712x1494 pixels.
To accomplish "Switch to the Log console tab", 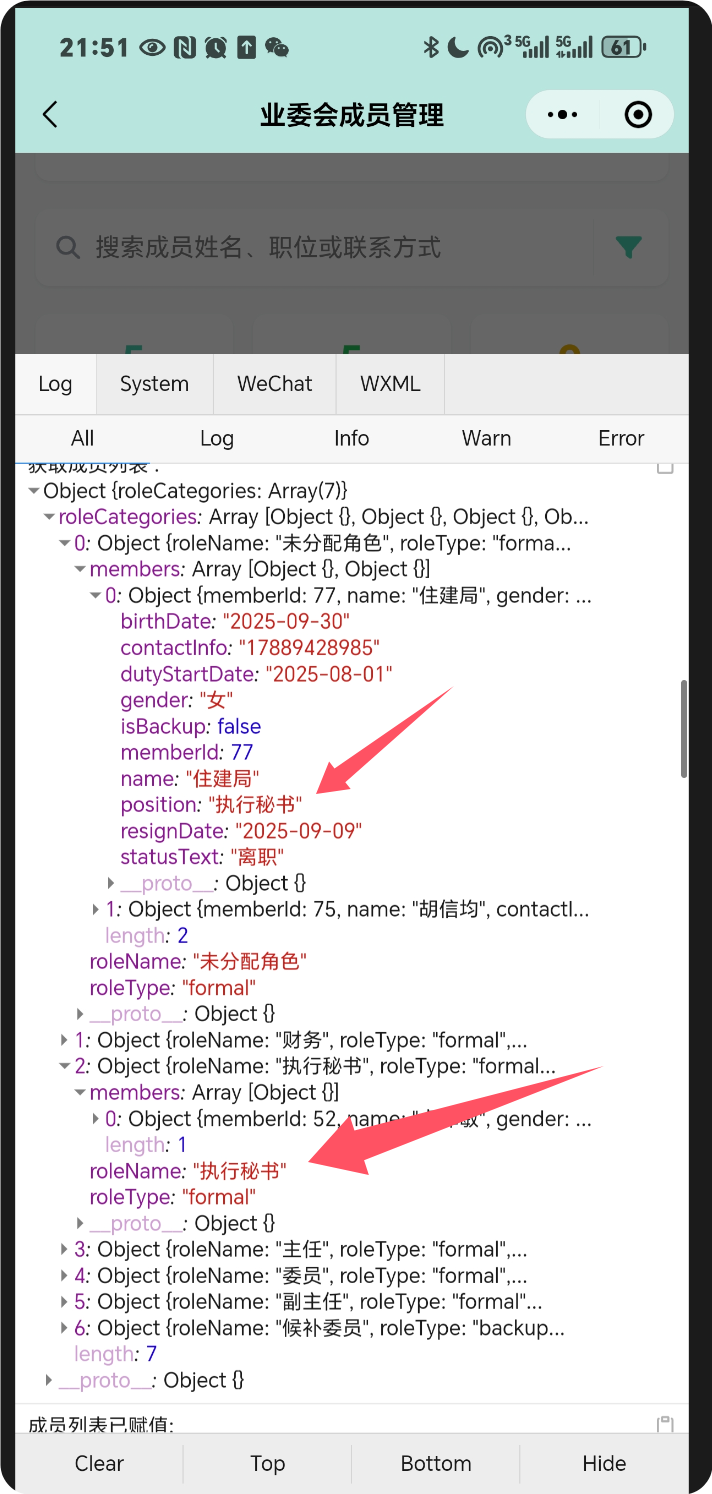I will point(56,384).
